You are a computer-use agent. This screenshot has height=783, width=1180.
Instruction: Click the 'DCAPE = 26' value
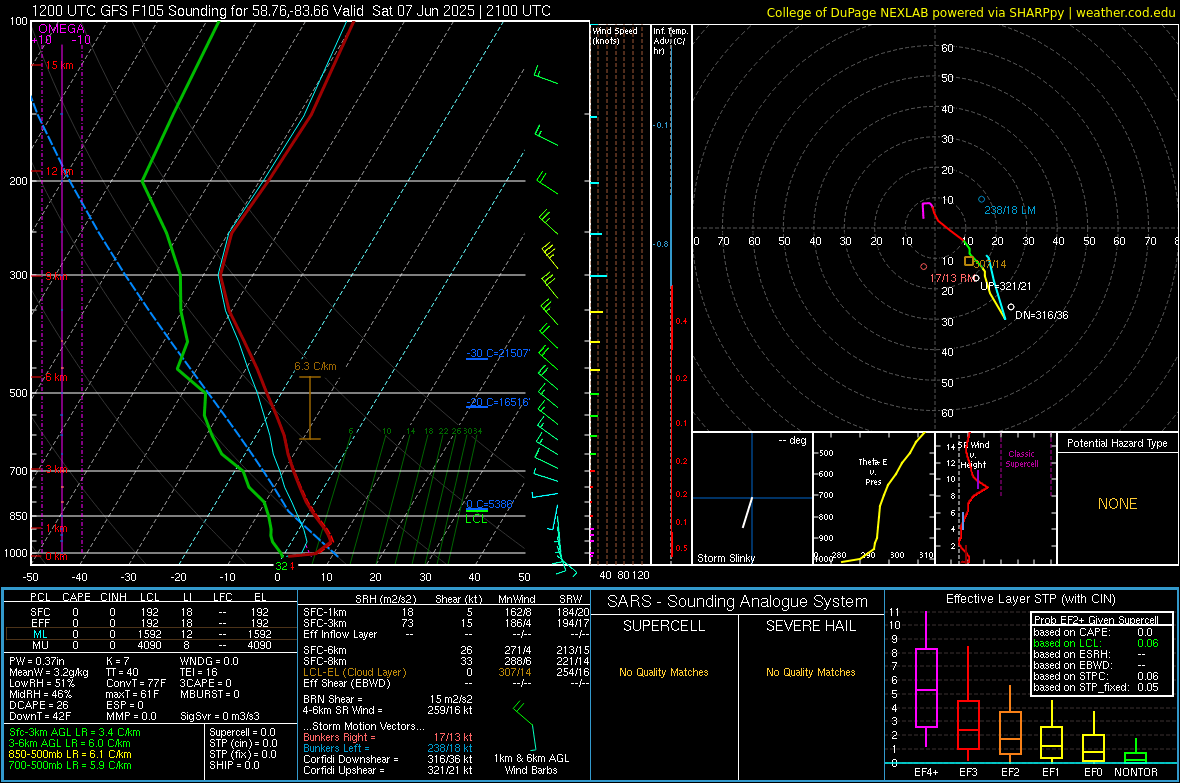click(38, 705)
